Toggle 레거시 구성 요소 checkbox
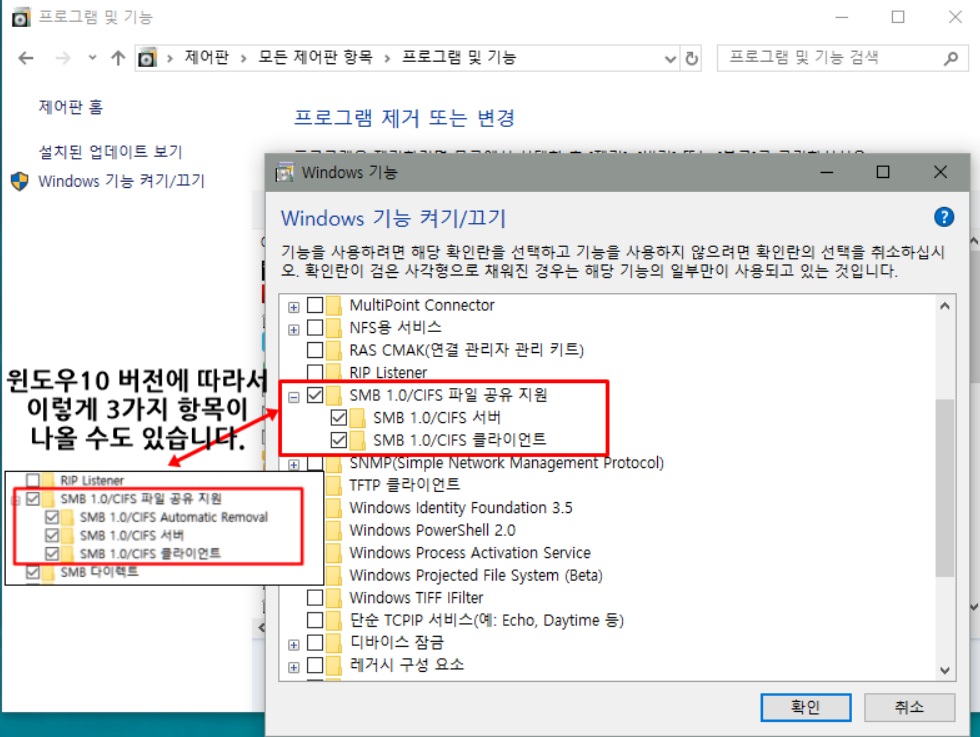This screenshot has width=980, height=737. (315, 664)
